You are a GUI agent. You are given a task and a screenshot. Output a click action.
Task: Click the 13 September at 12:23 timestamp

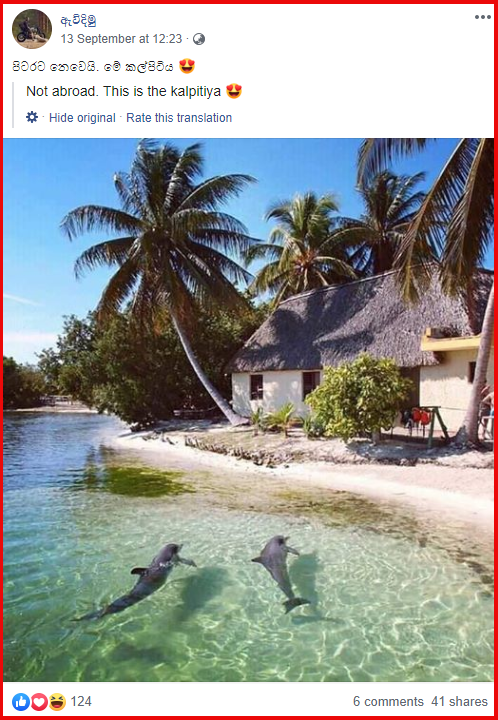(x=121, y=39)
